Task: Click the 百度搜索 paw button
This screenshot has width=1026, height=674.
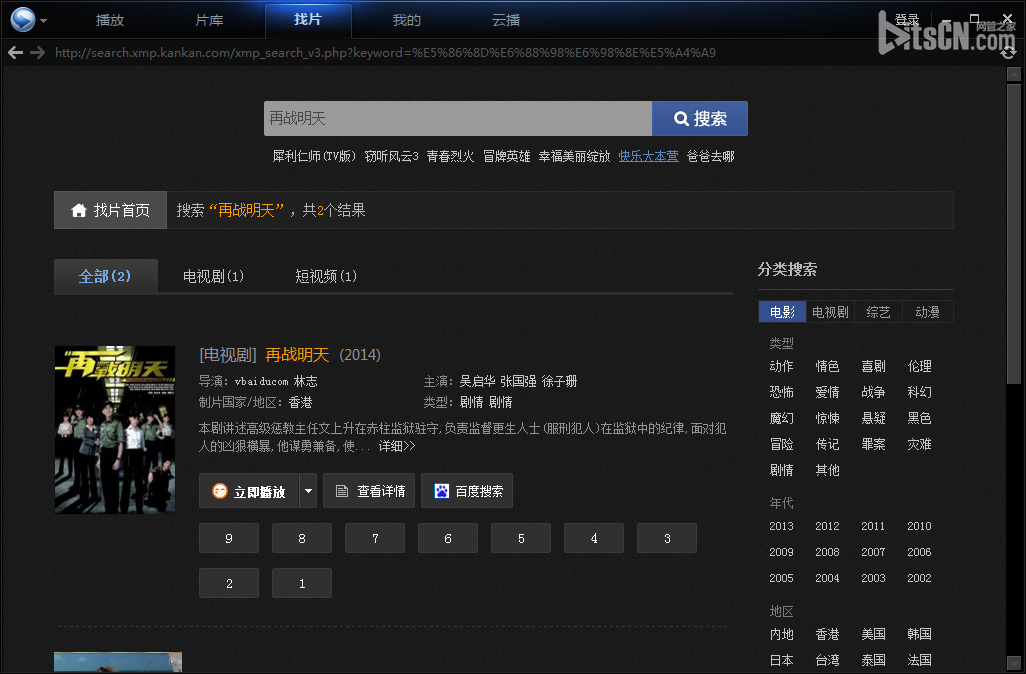Action: 467,491
